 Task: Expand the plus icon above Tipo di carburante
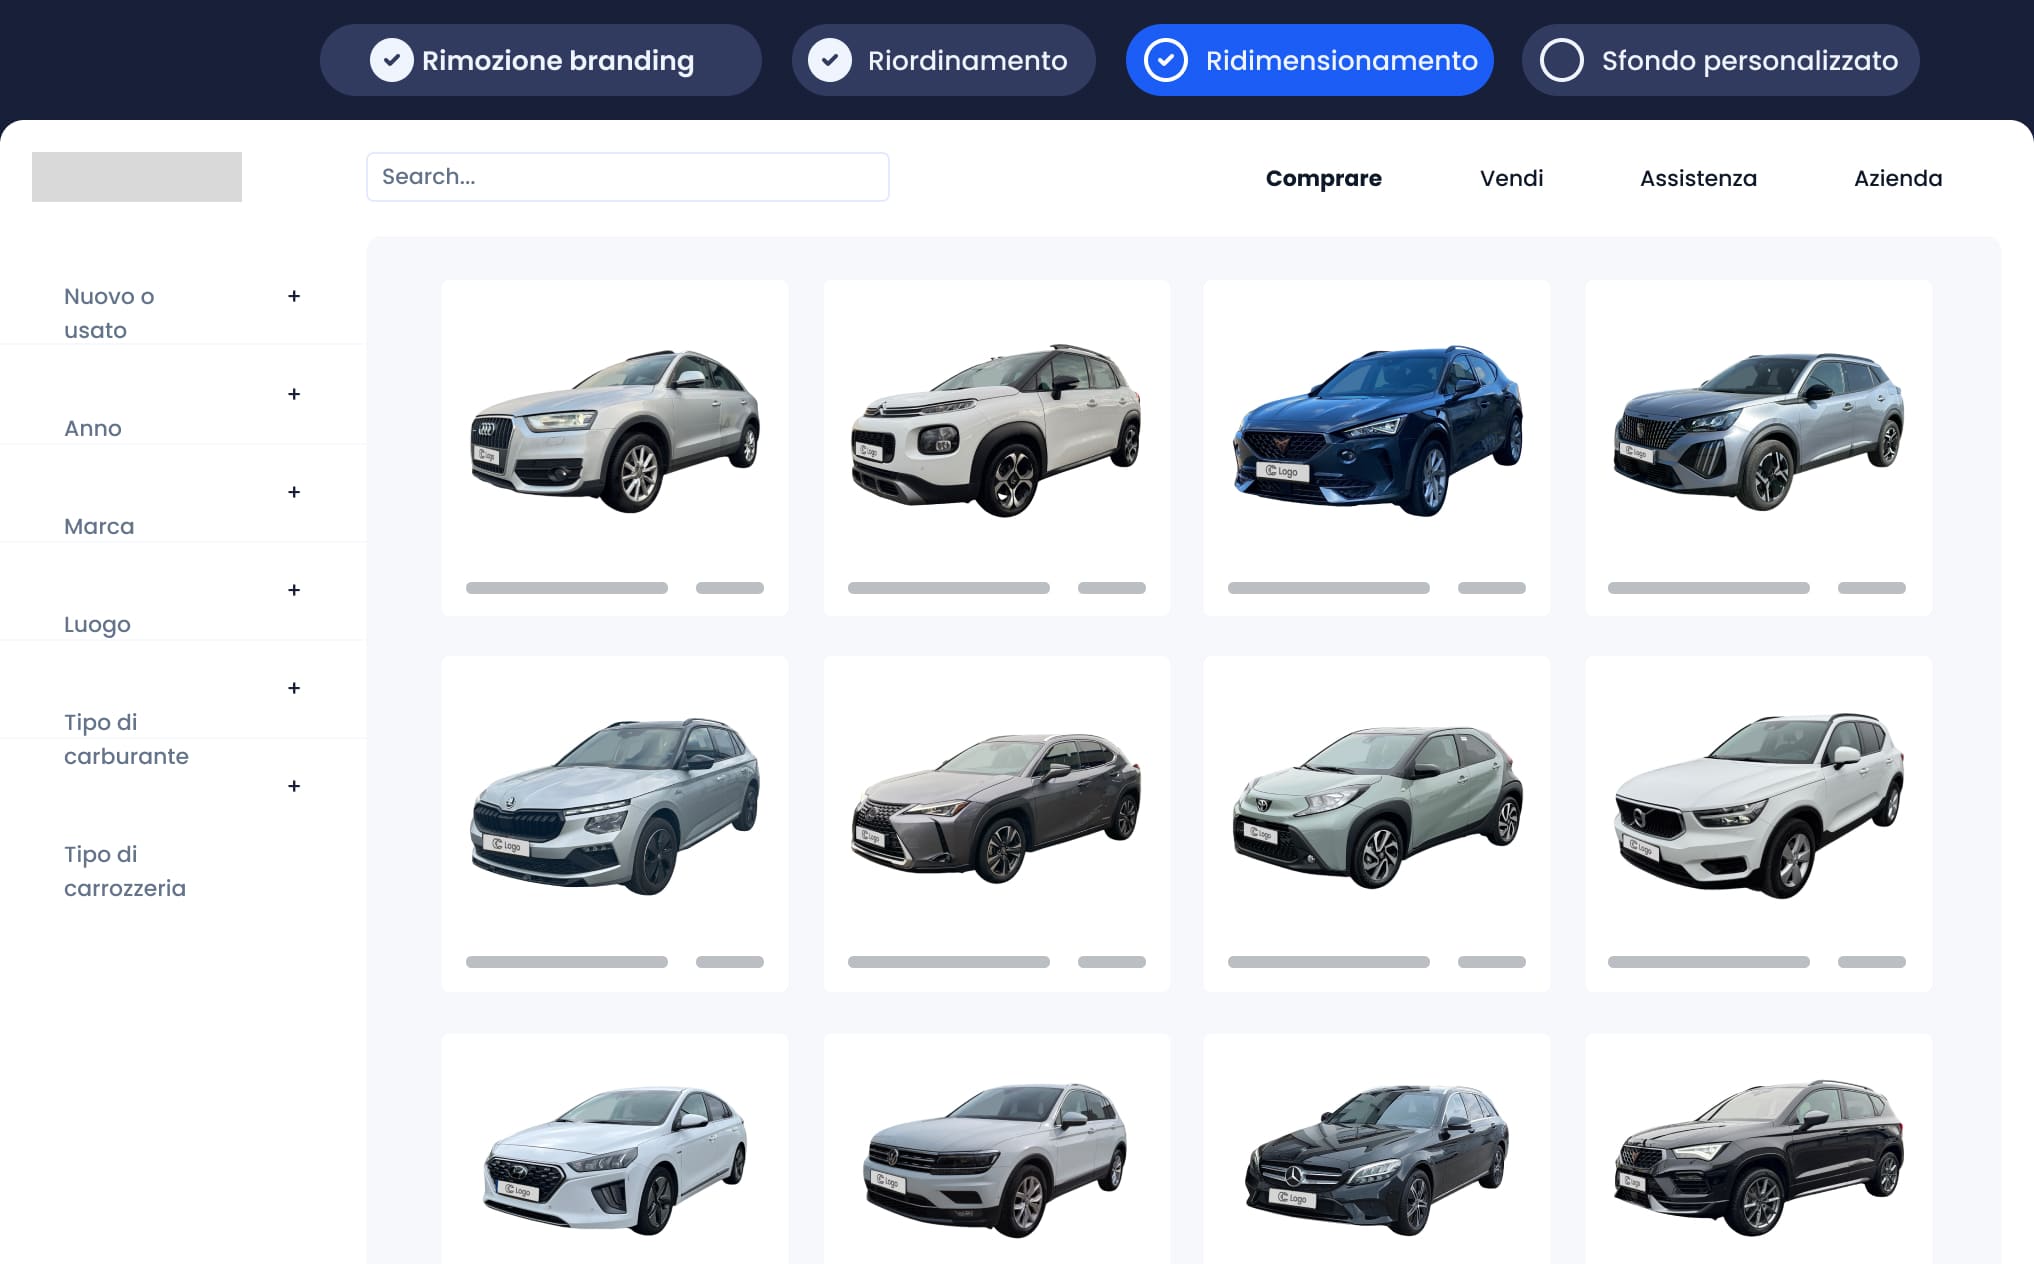coord(294,688)
